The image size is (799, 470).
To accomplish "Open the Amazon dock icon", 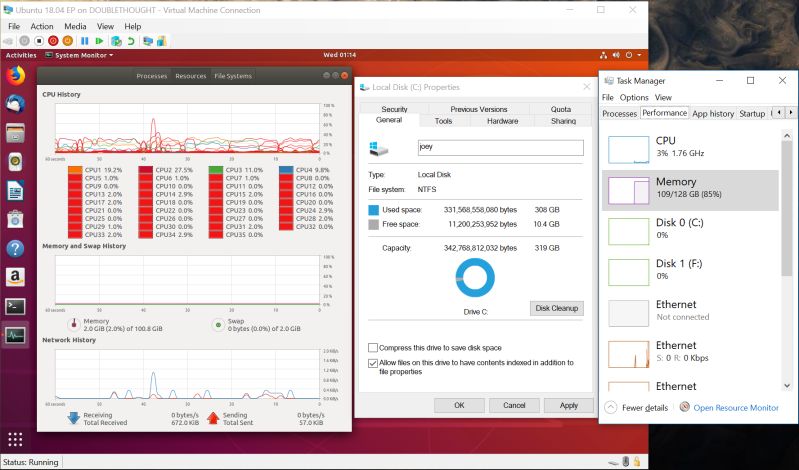I will 15,277.
